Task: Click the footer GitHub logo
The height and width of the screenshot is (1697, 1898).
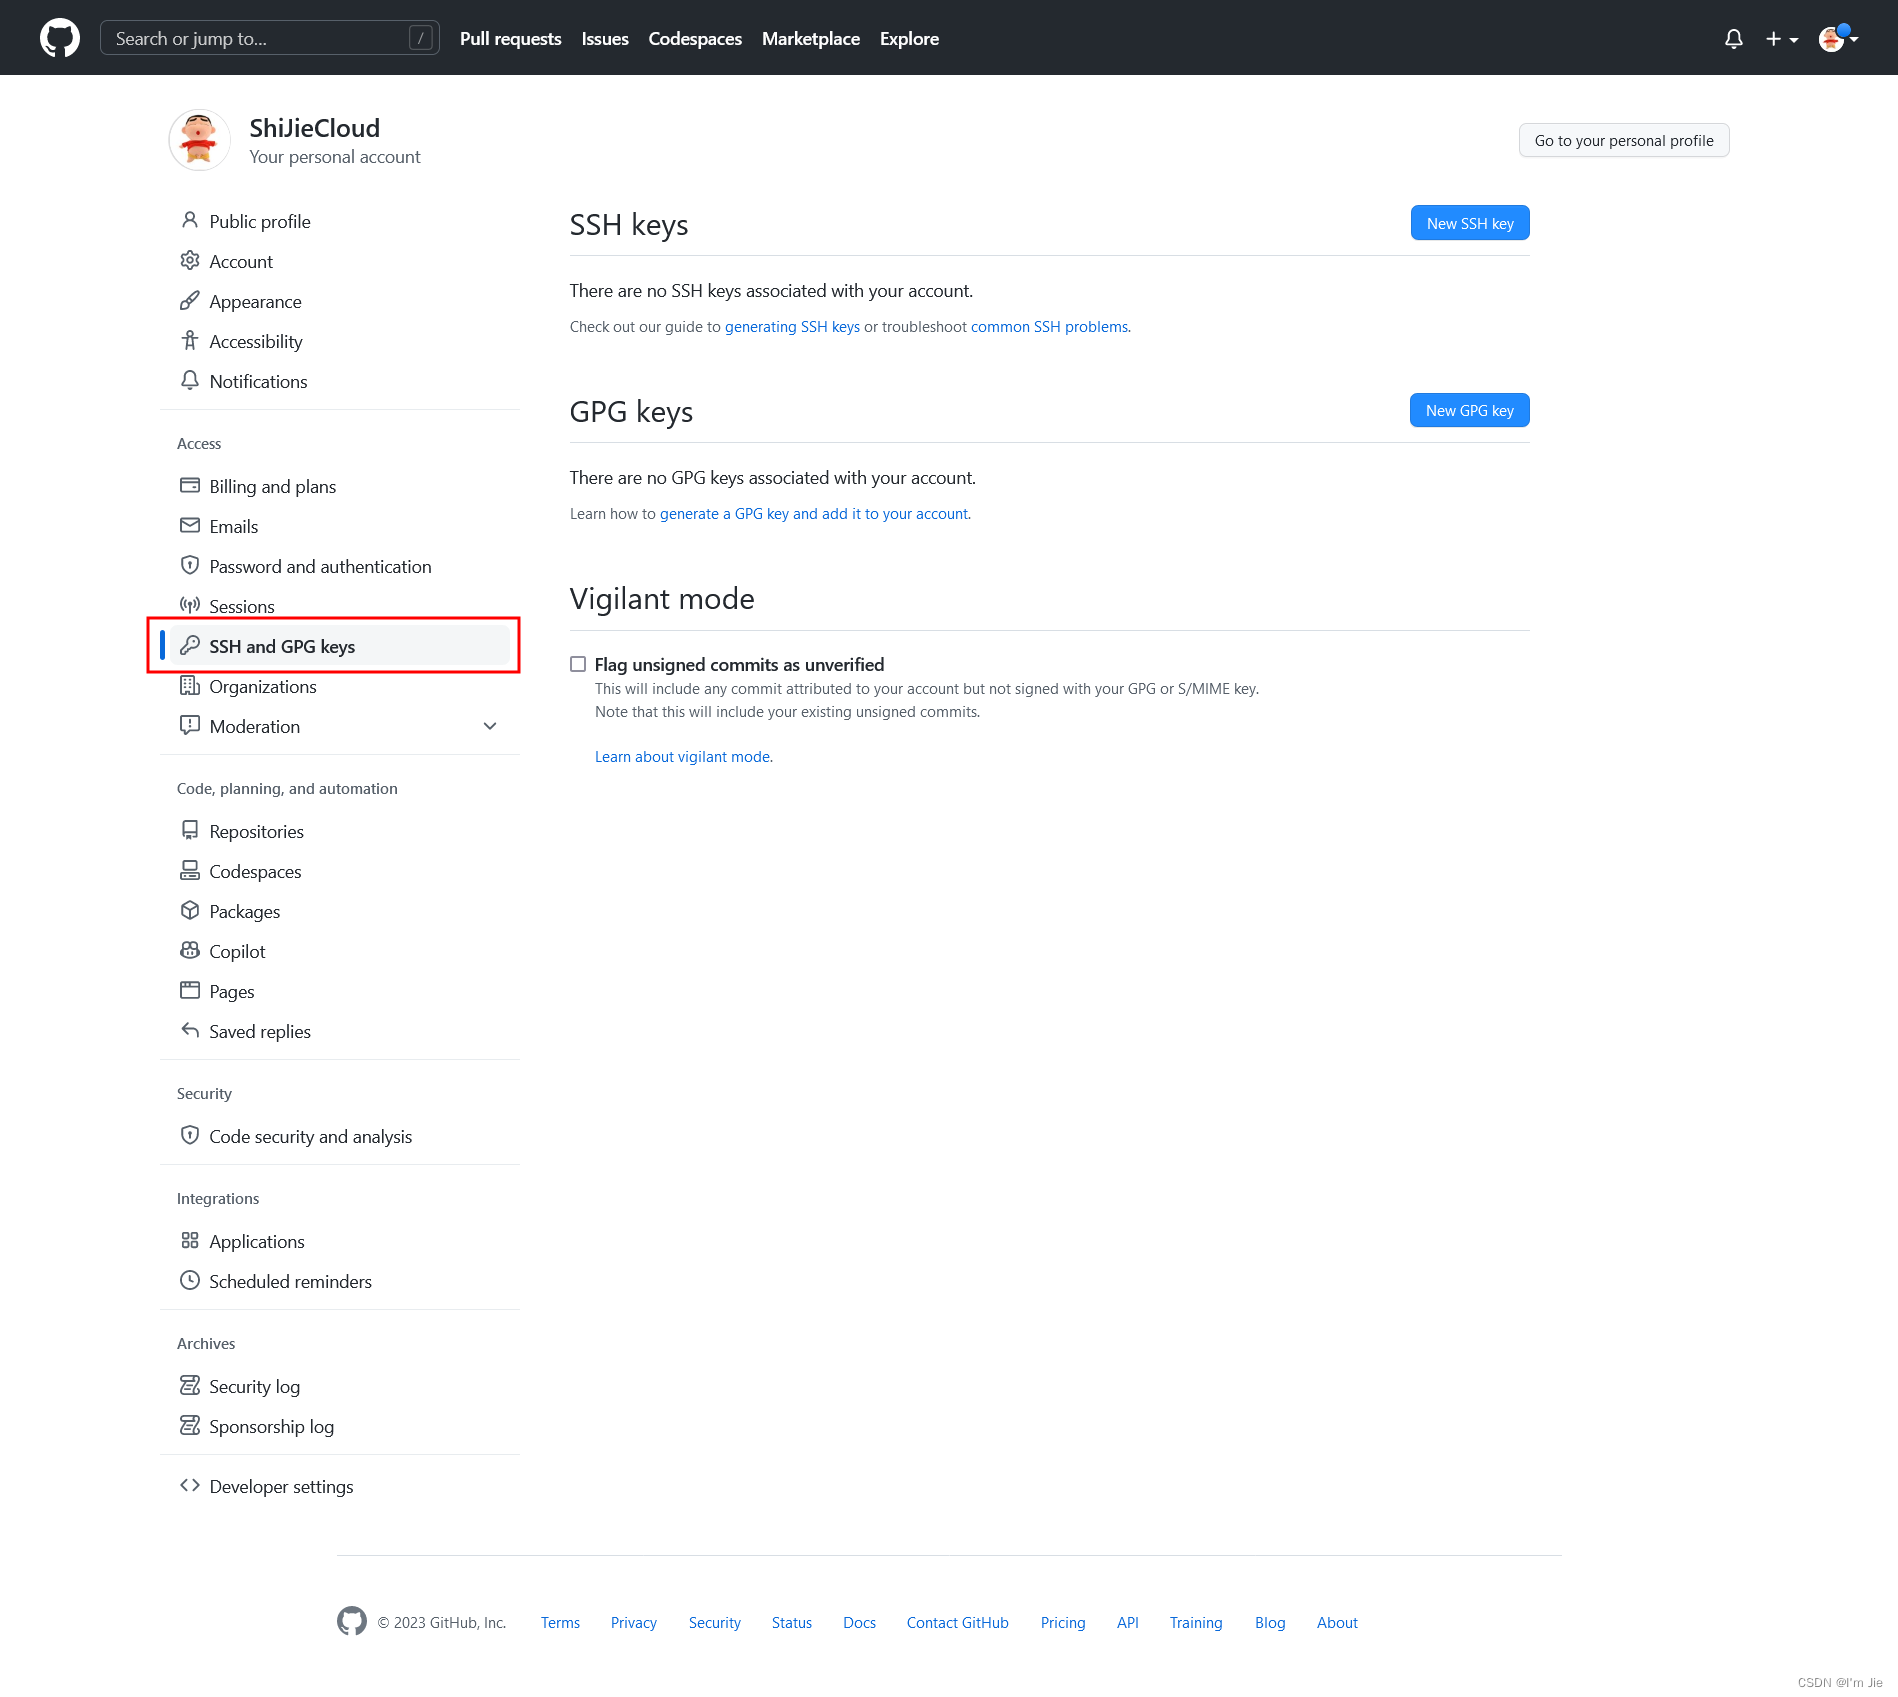Action: (x=352, y=1621)
